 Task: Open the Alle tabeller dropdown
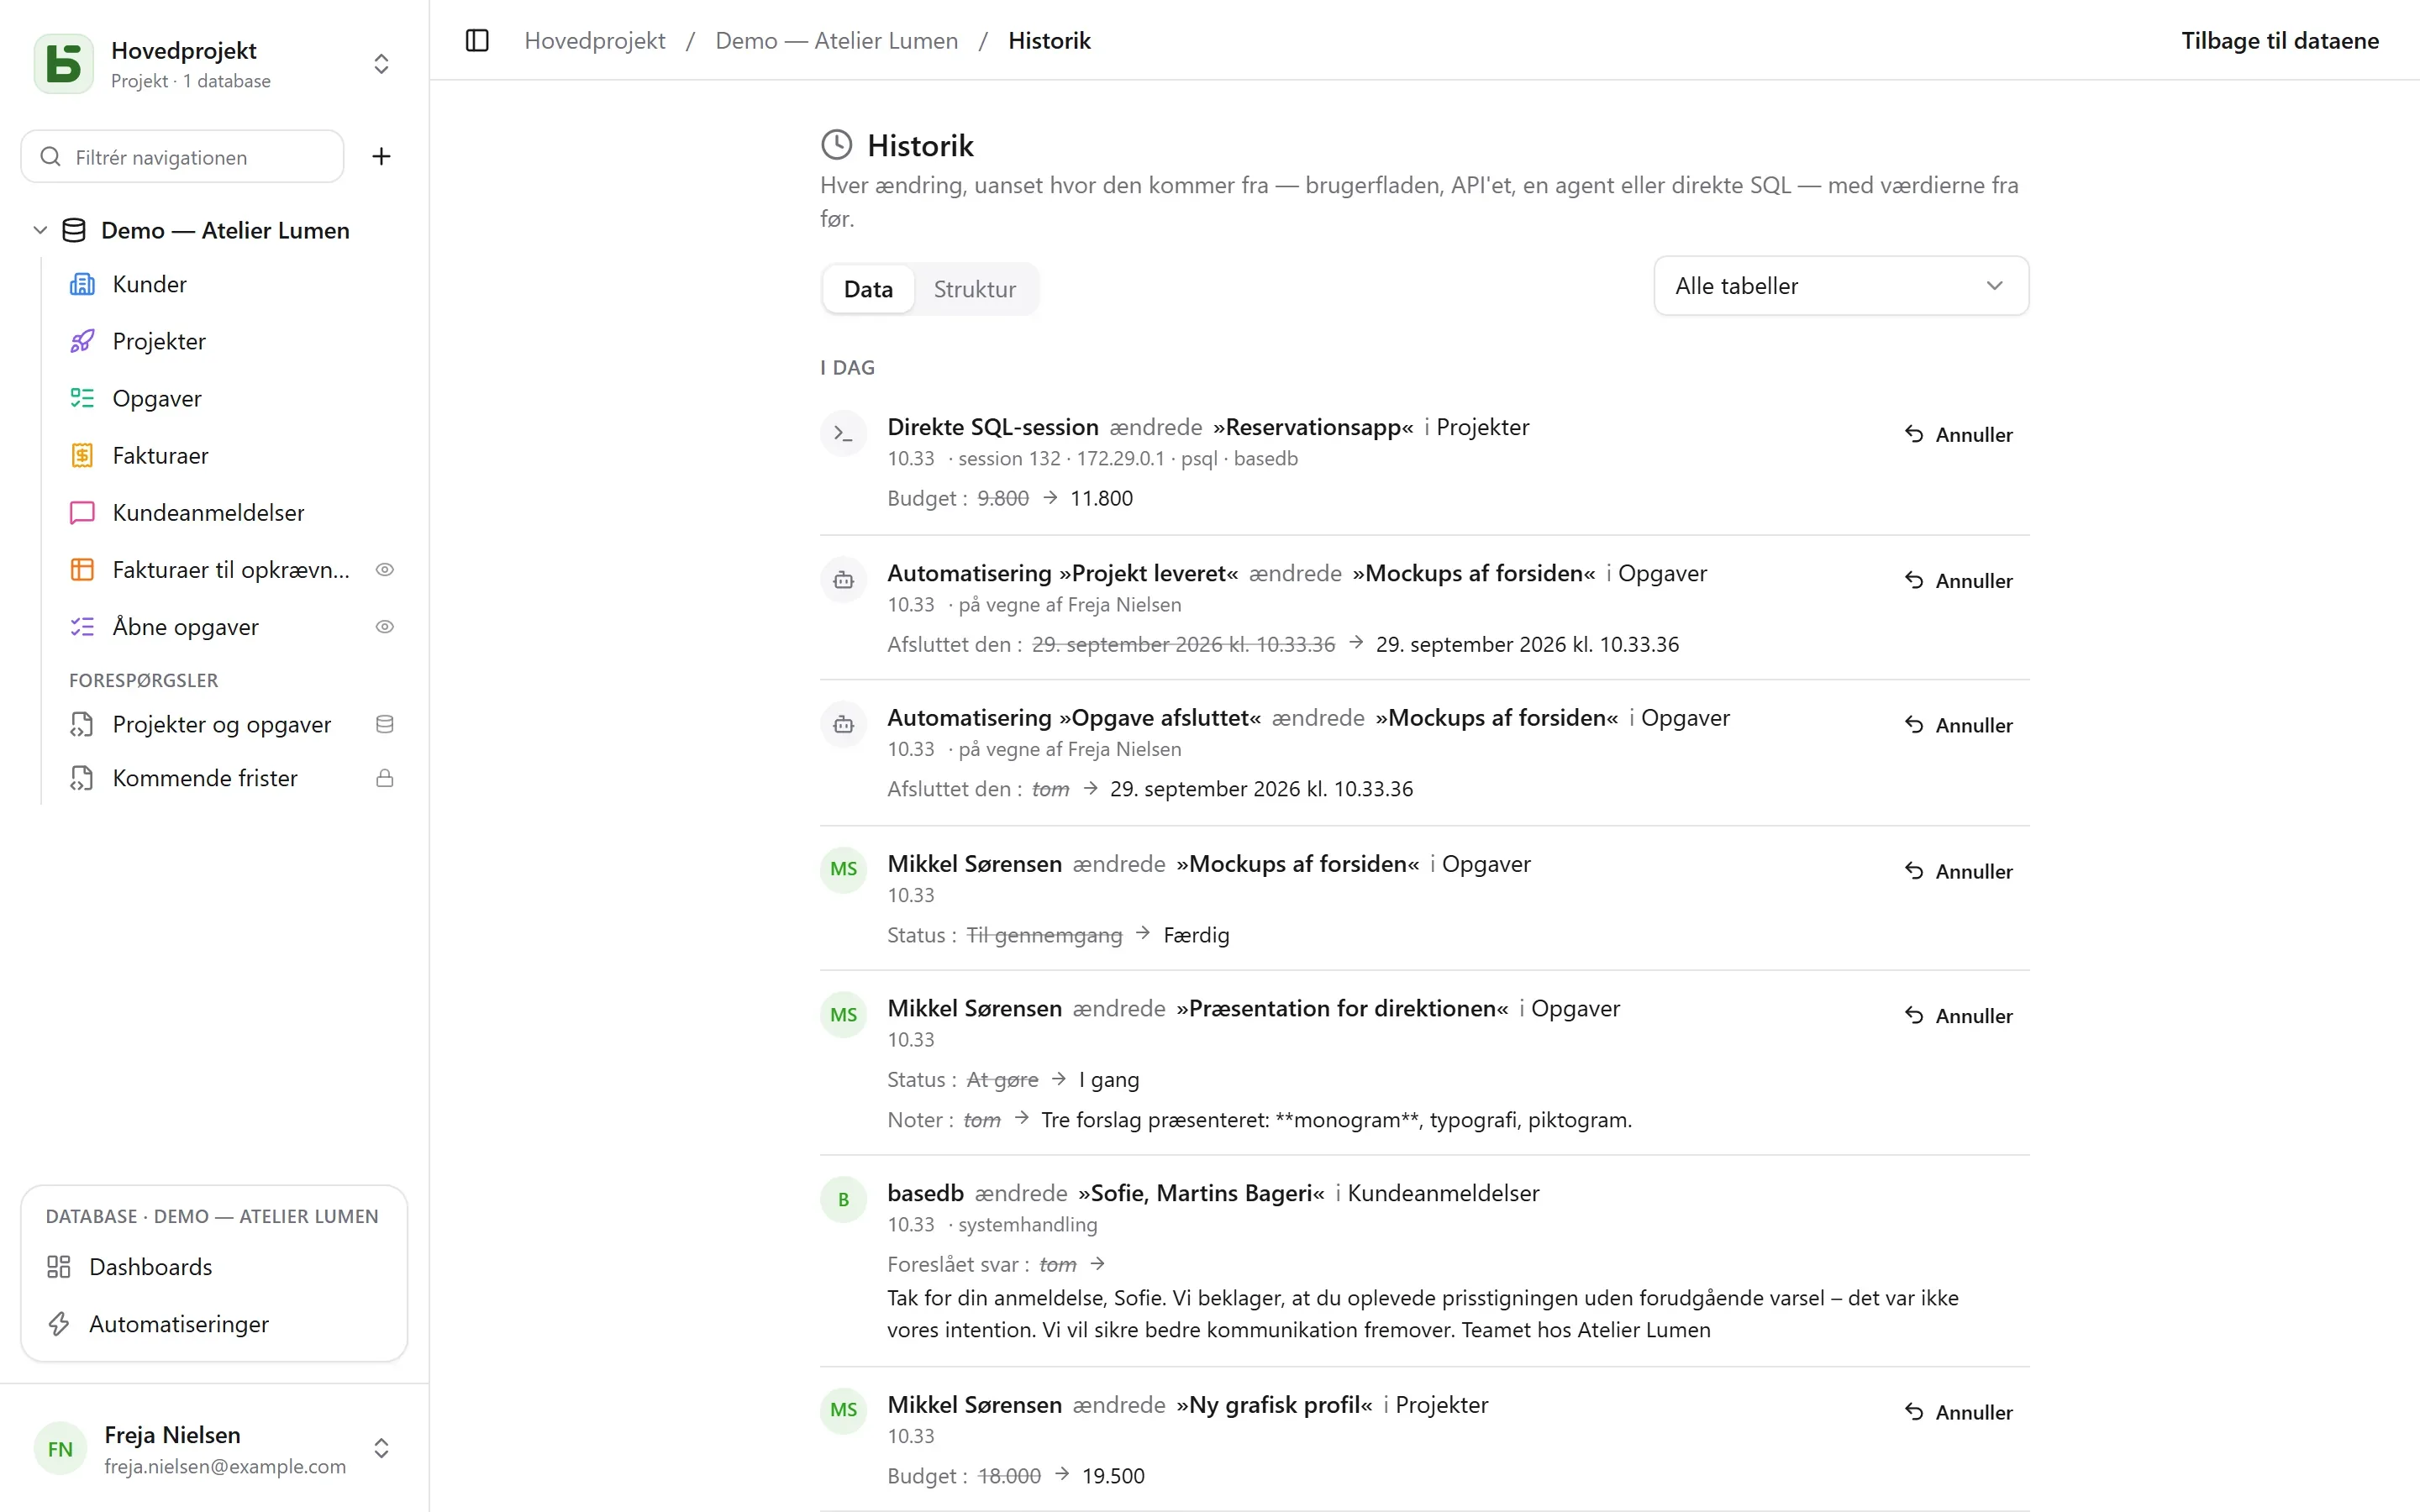[1841, 286]
